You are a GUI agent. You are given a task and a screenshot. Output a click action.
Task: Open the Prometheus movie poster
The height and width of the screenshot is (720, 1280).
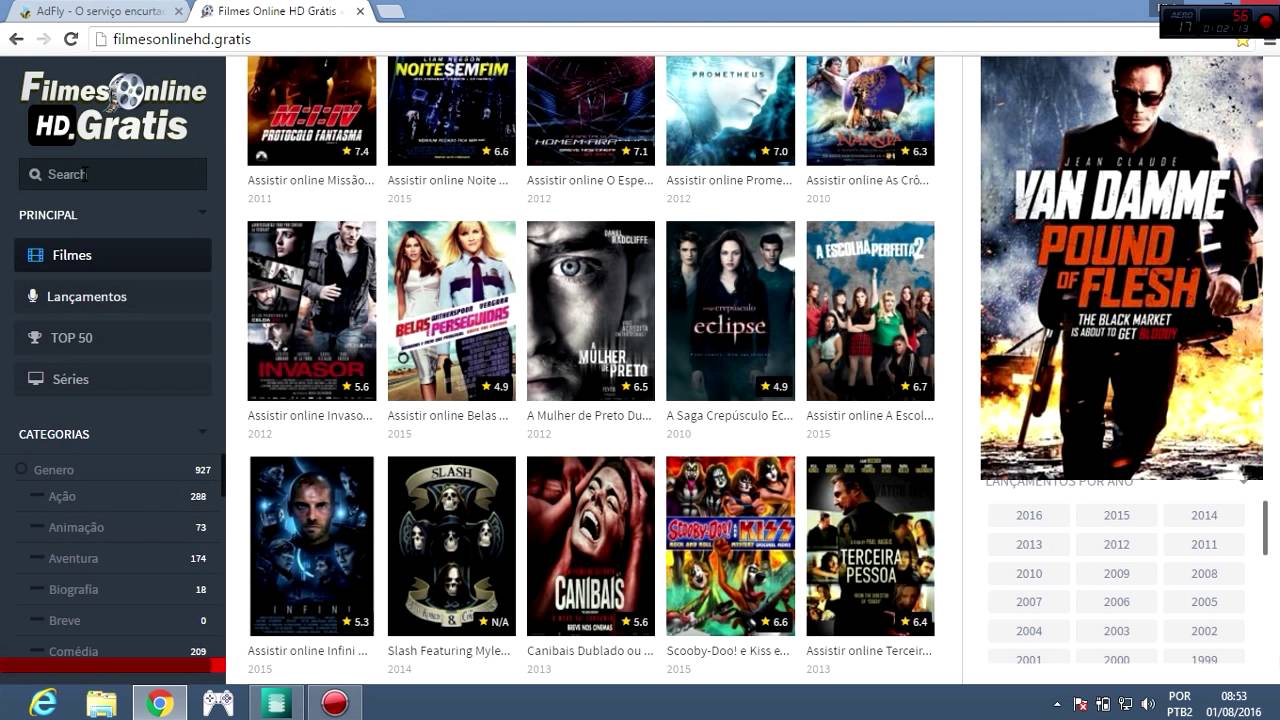pos(731,110)
